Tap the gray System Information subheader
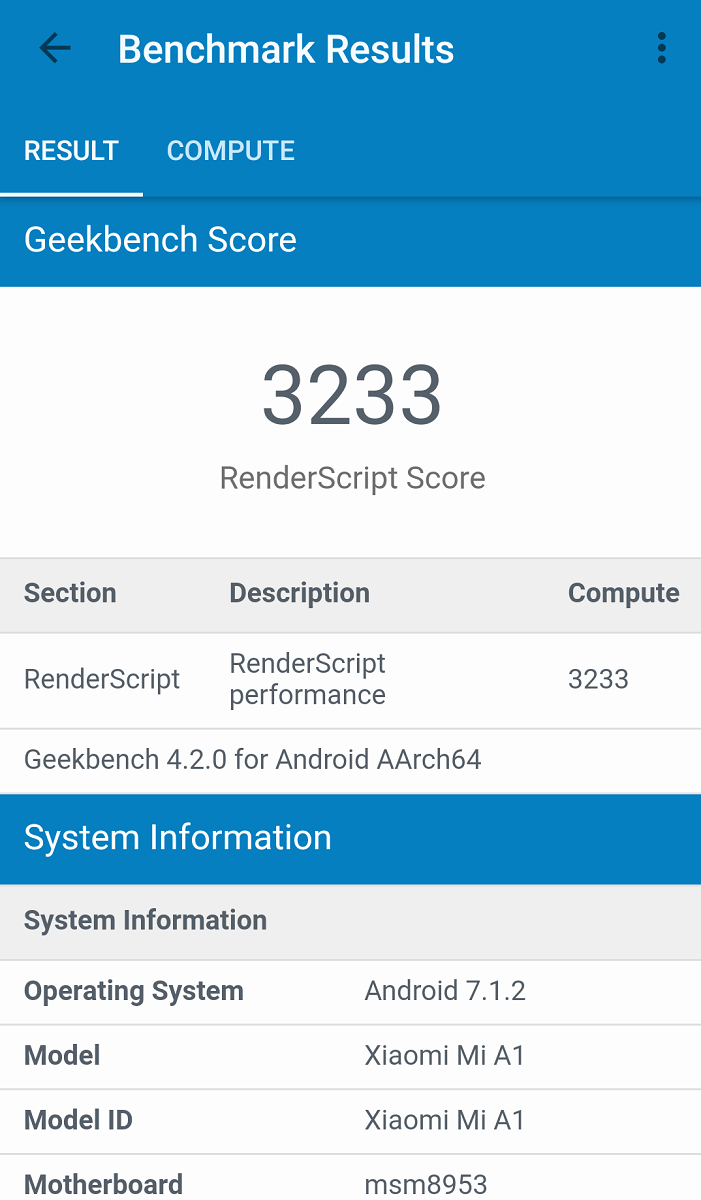The width and height of the screenshot is (701, 1200). click(x=350, y=921)
